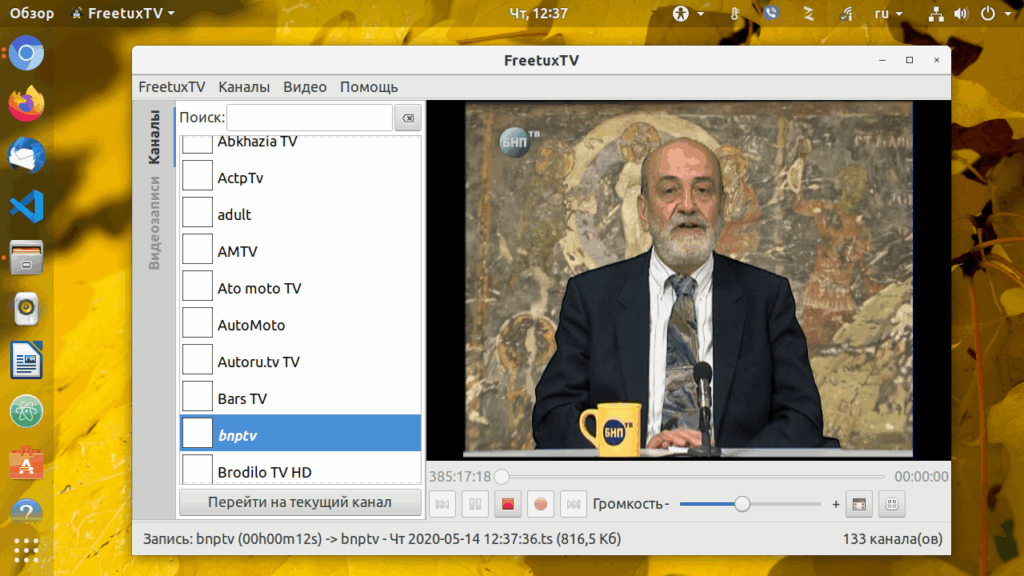Pause playback with the pause button
This screenshot has width=1024, height=576.
tap(475, 504)
